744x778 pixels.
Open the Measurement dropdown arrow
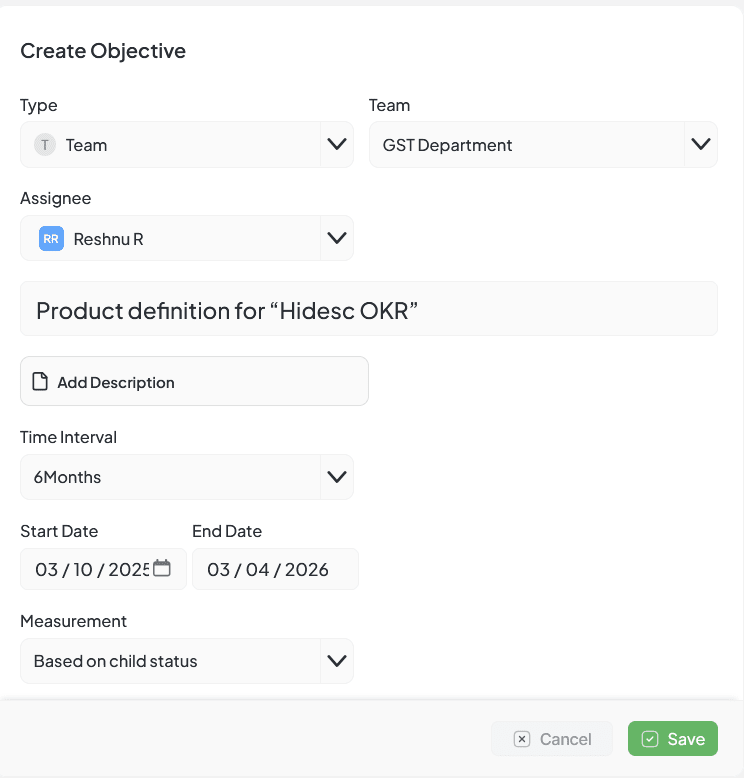click(x=337, y=661)
